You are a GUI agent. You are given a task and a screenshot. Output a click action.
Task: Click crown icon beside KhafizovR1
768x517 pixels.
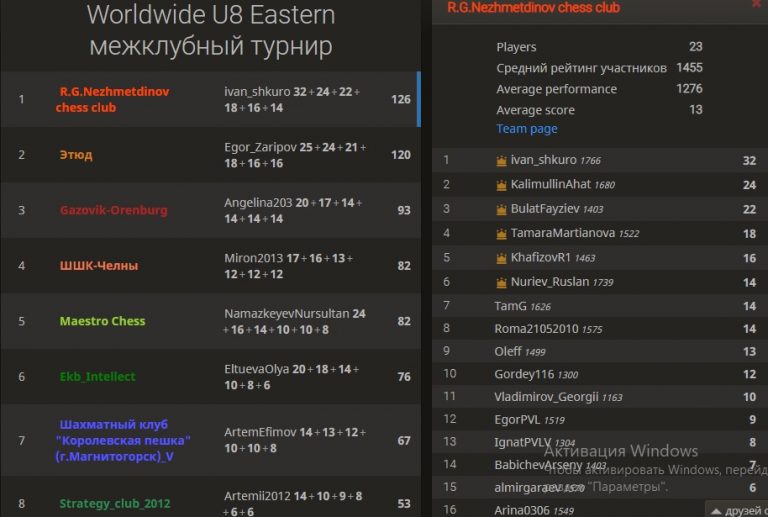click(502, 258)
